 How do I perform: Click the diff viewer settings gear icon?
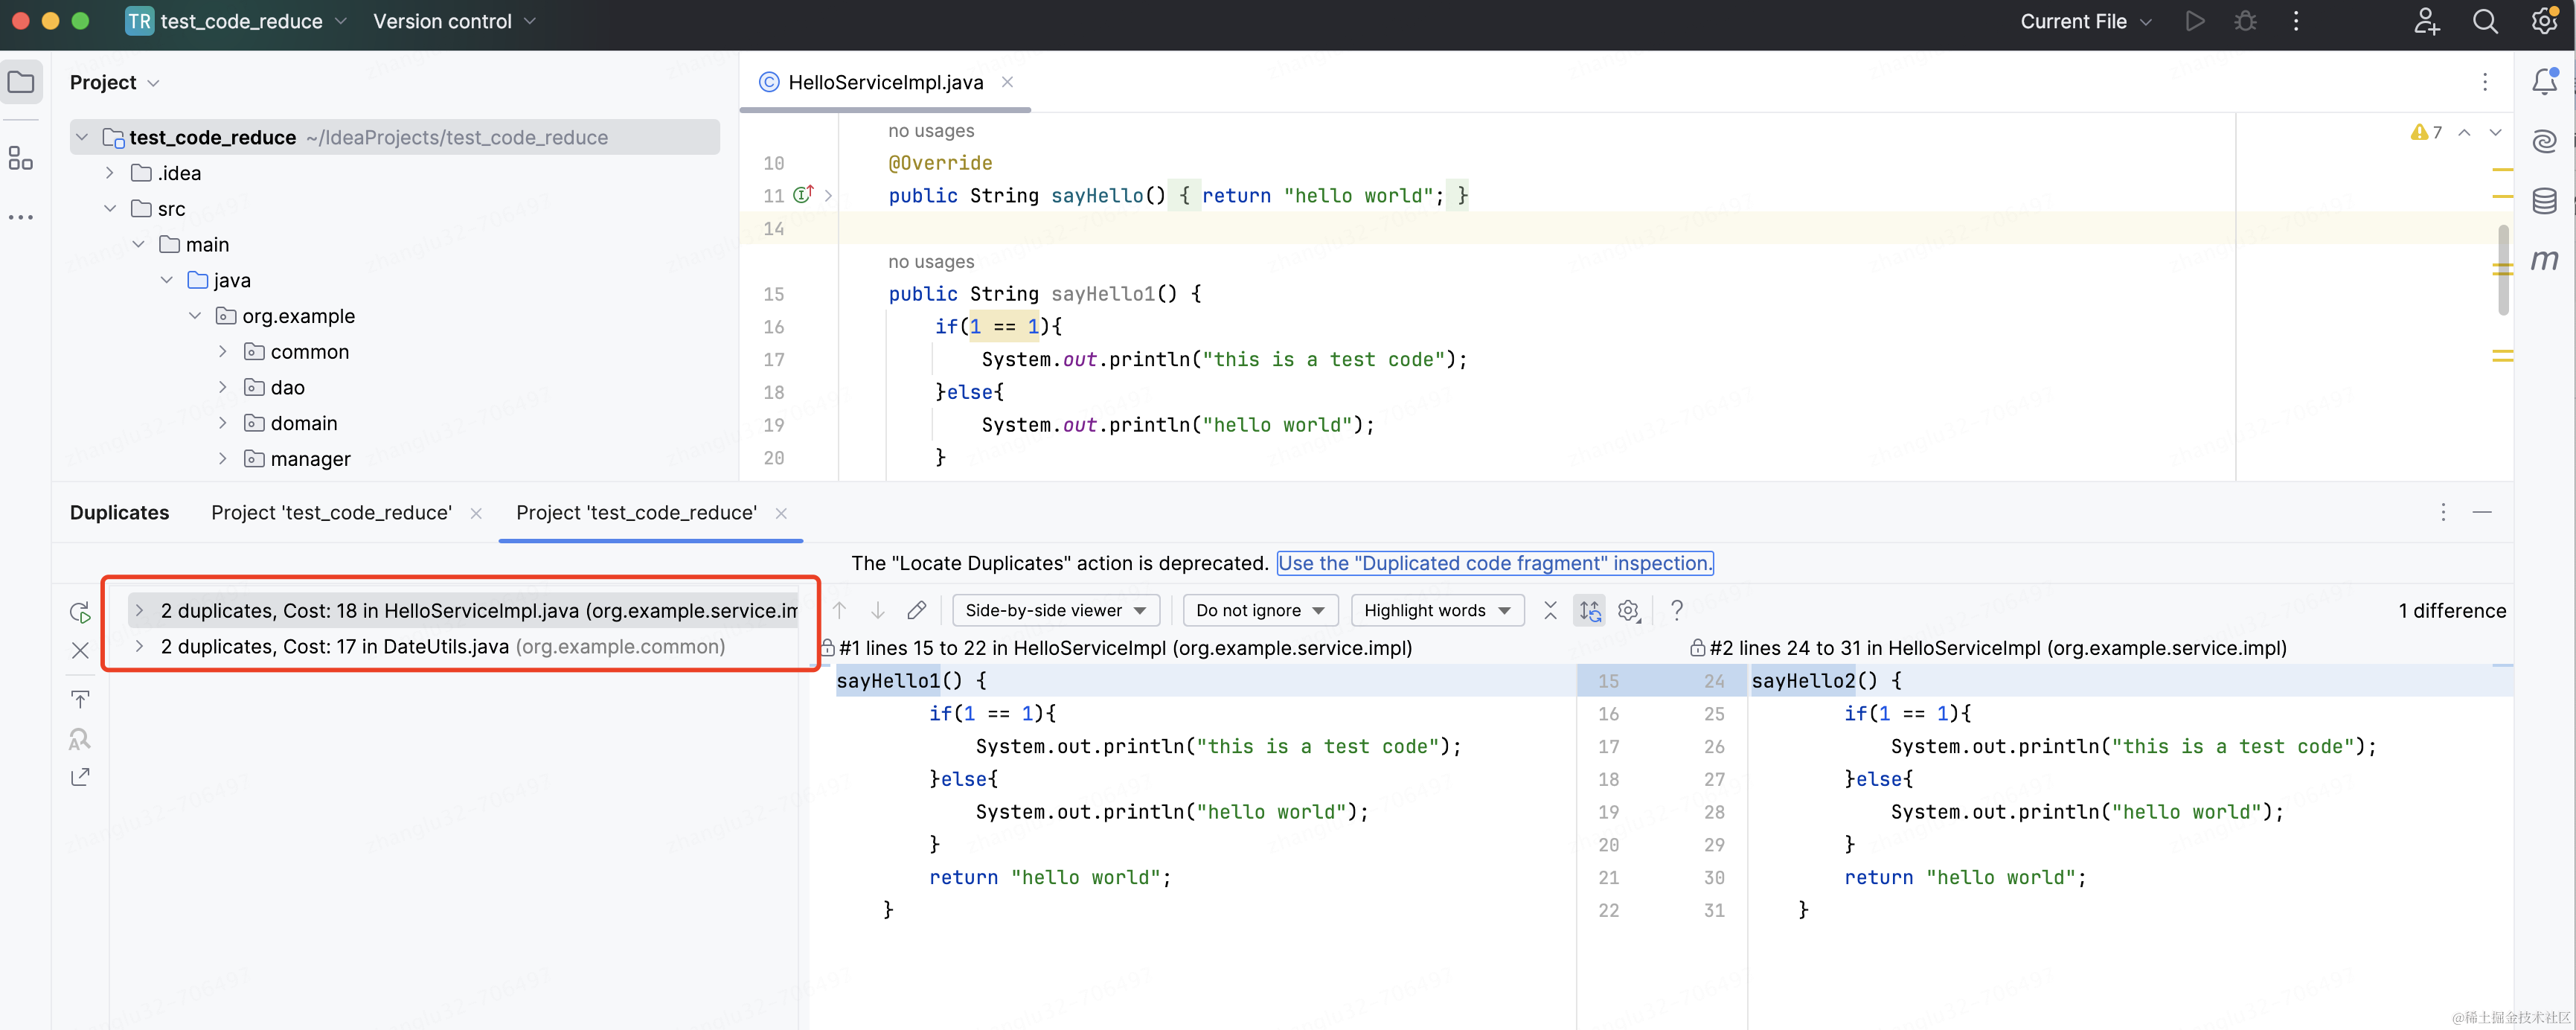tap(1629, 610)
